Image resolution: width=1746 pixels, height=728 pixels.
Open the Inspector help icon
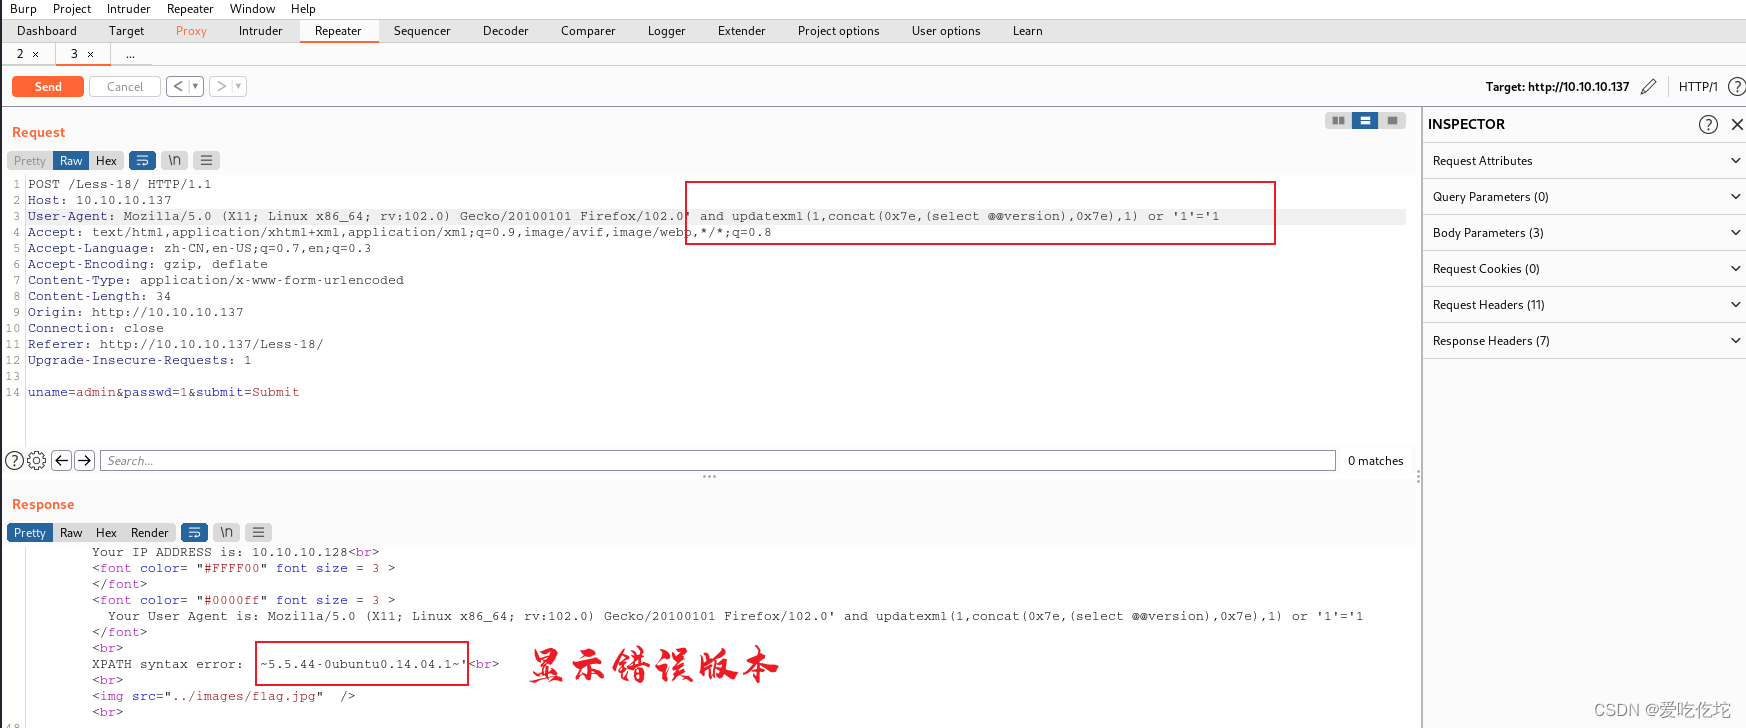(1708, 124)
